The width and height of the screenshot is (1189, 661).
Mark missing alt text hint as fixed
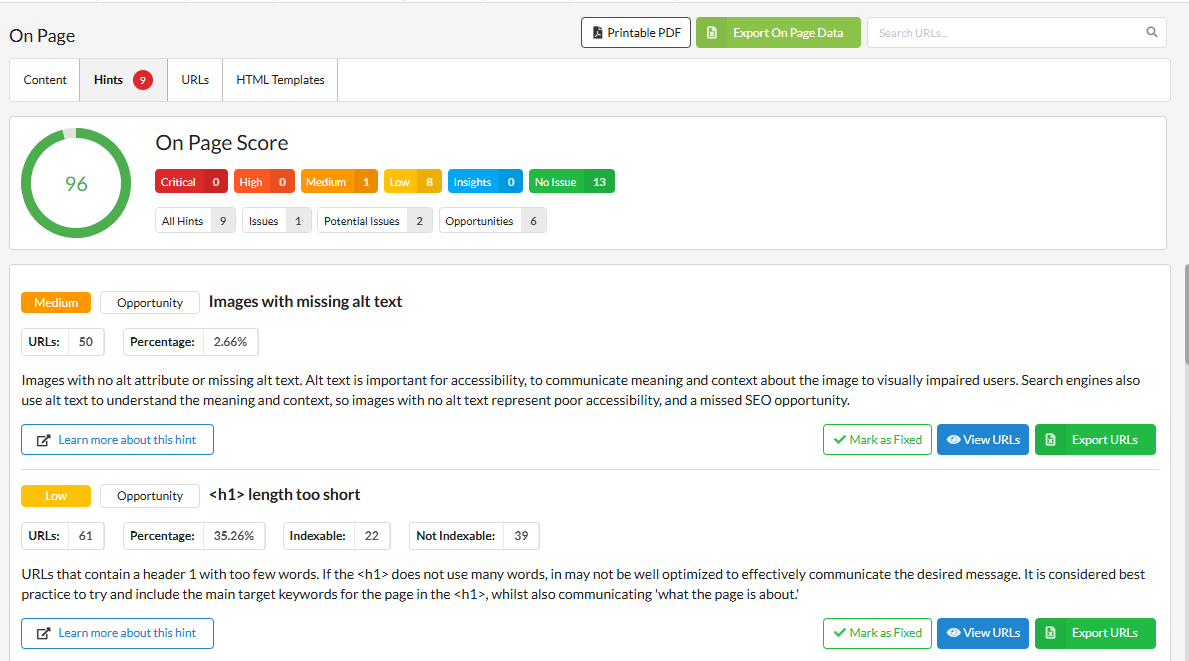pyautogui.click(x=877, y=440)
